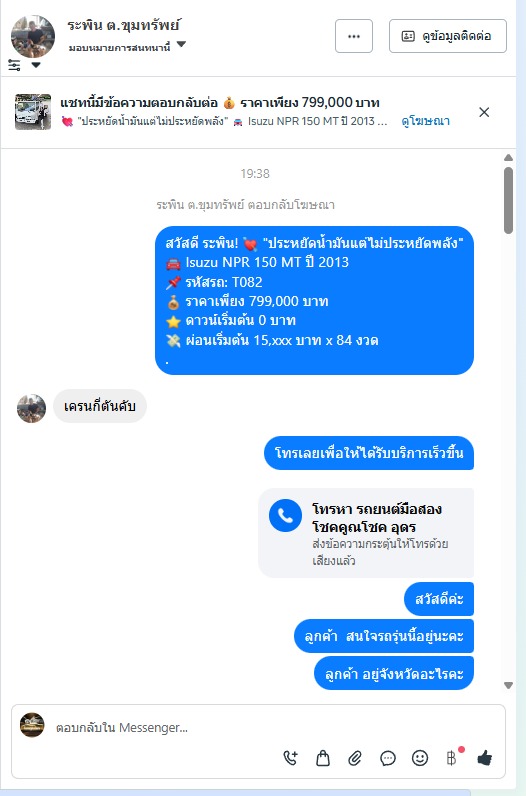Open the ดูโฆษณา link
The height and width of the screenshot is (796, 526).
pos(425,121)
